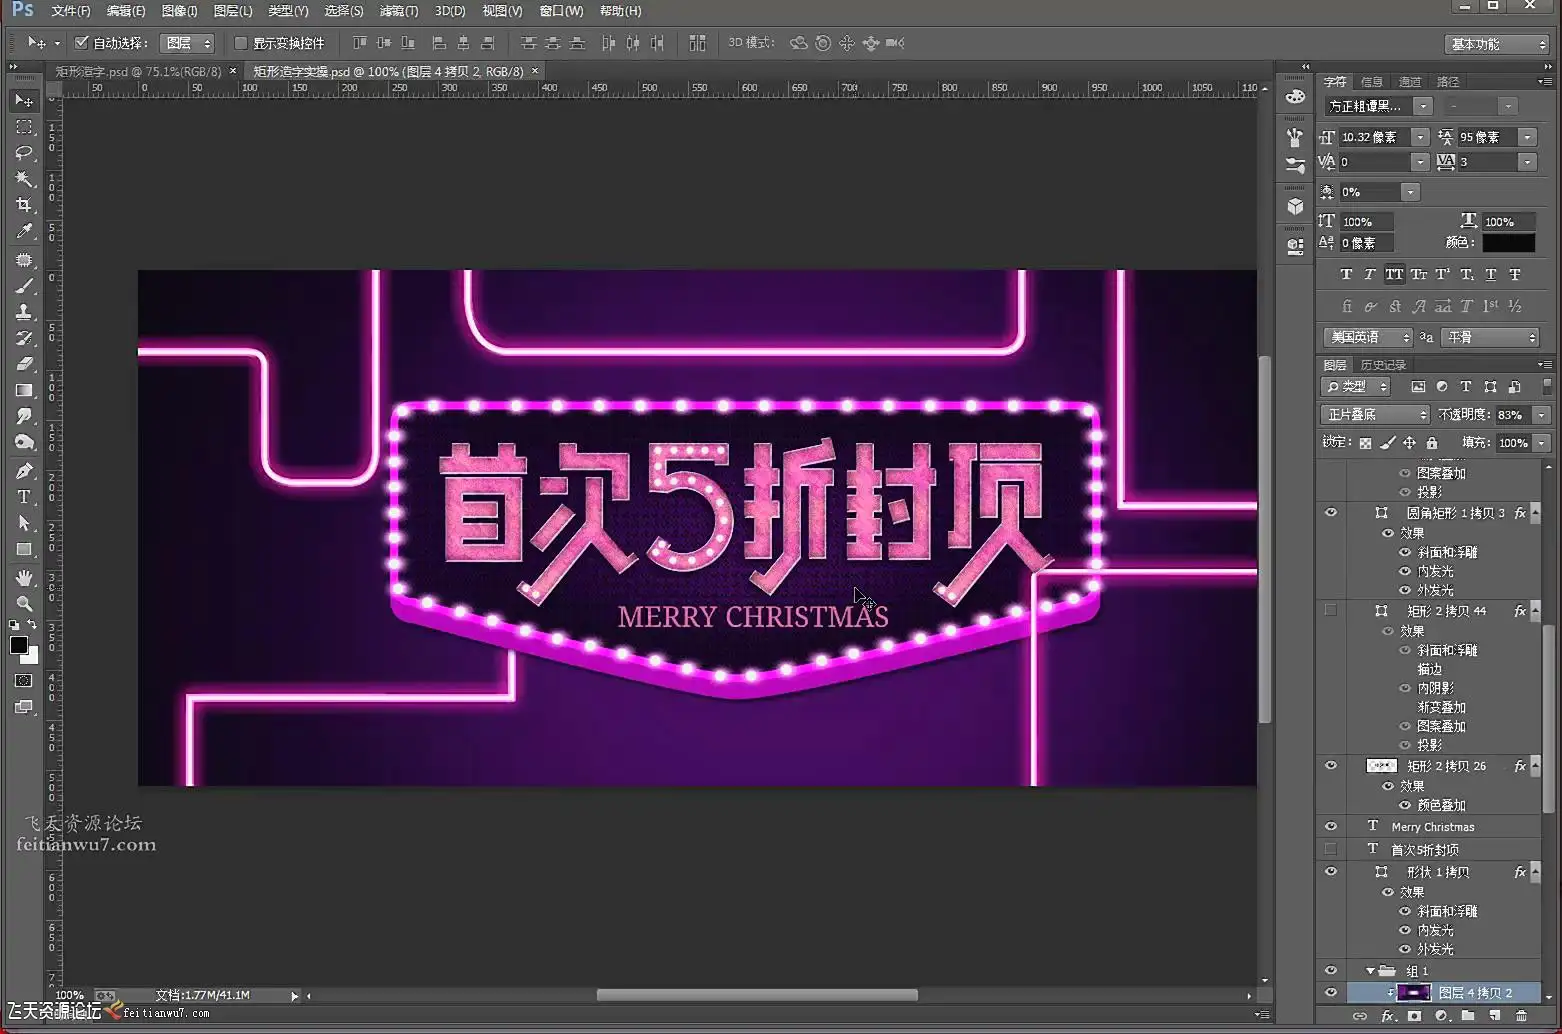Create a new layer group
This screenshot has height=1034, width=1562.
1468,1016
